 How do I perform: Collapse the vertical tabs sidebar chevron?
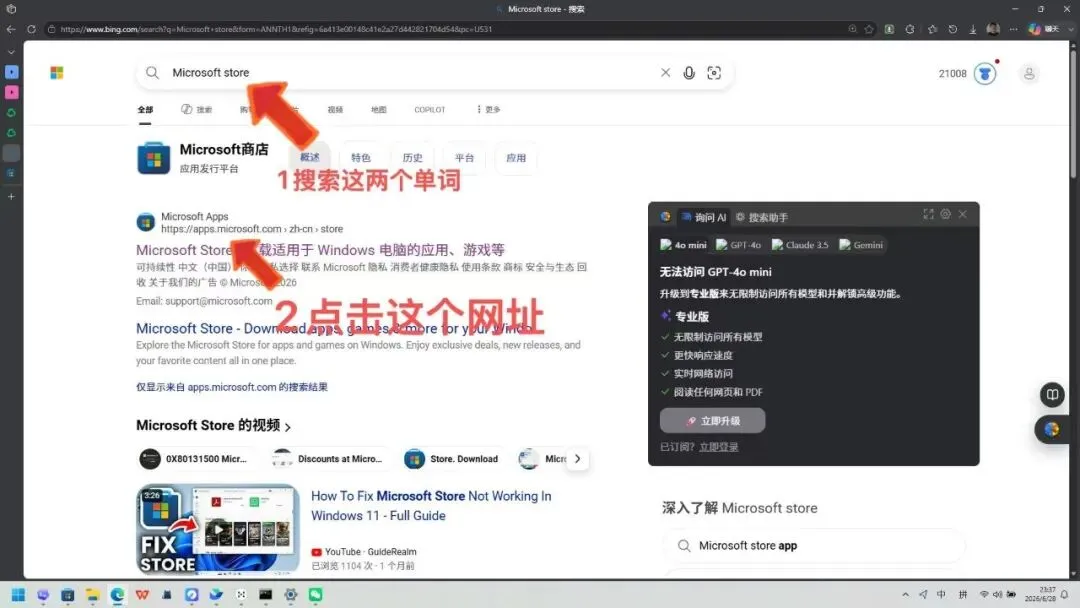(11, 52)
